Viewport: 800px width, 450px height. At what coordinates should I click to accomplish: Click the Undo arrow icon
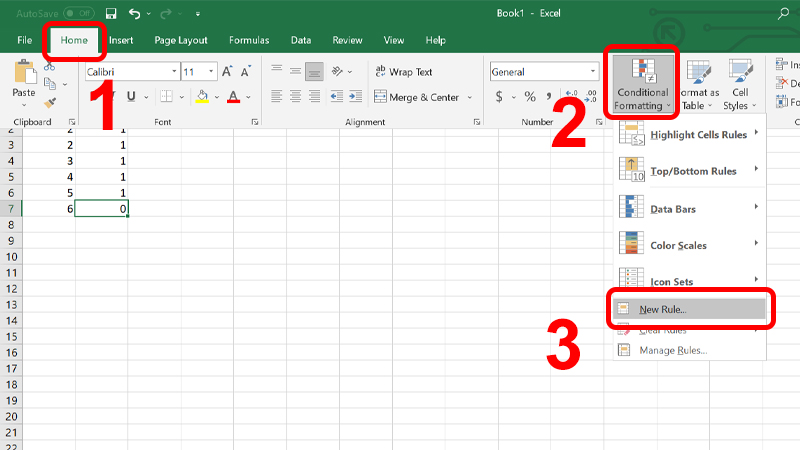point(134,14)
